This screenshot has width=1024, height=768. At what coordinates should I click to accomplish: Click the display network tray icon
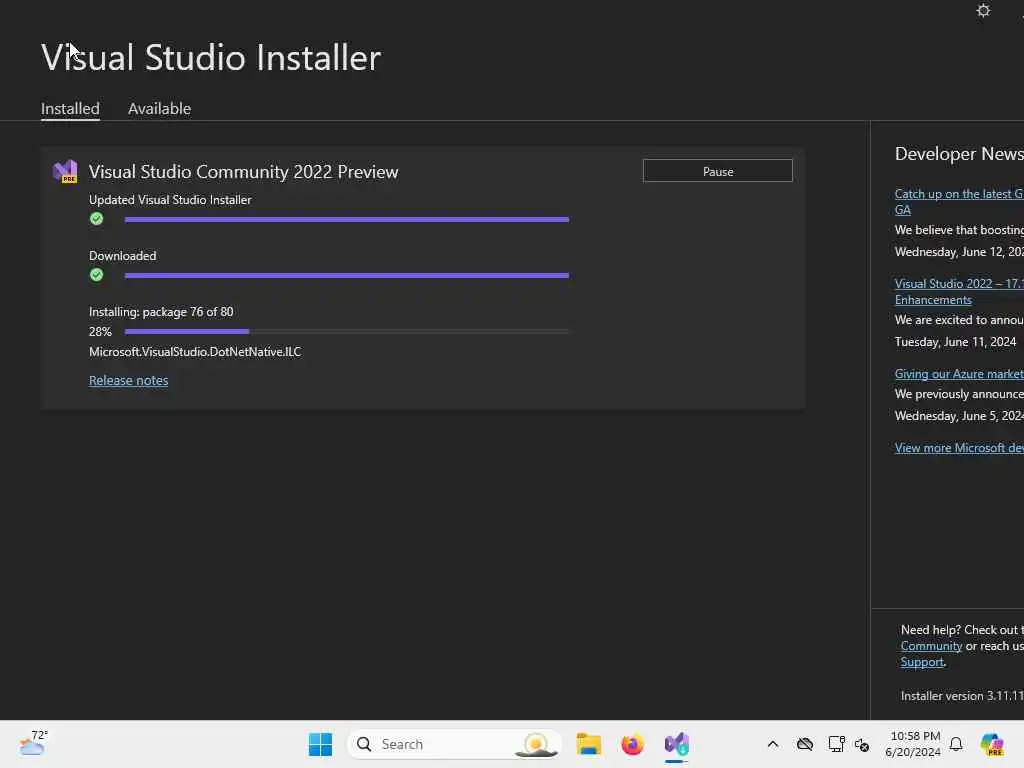tap(836, 744)
